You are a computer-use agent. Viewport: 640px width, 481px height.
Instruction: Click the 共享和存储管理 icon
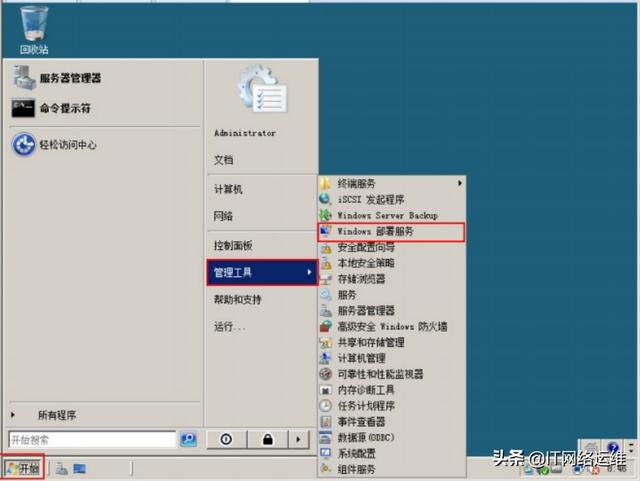pyautogui.click(x=325, y=342)
